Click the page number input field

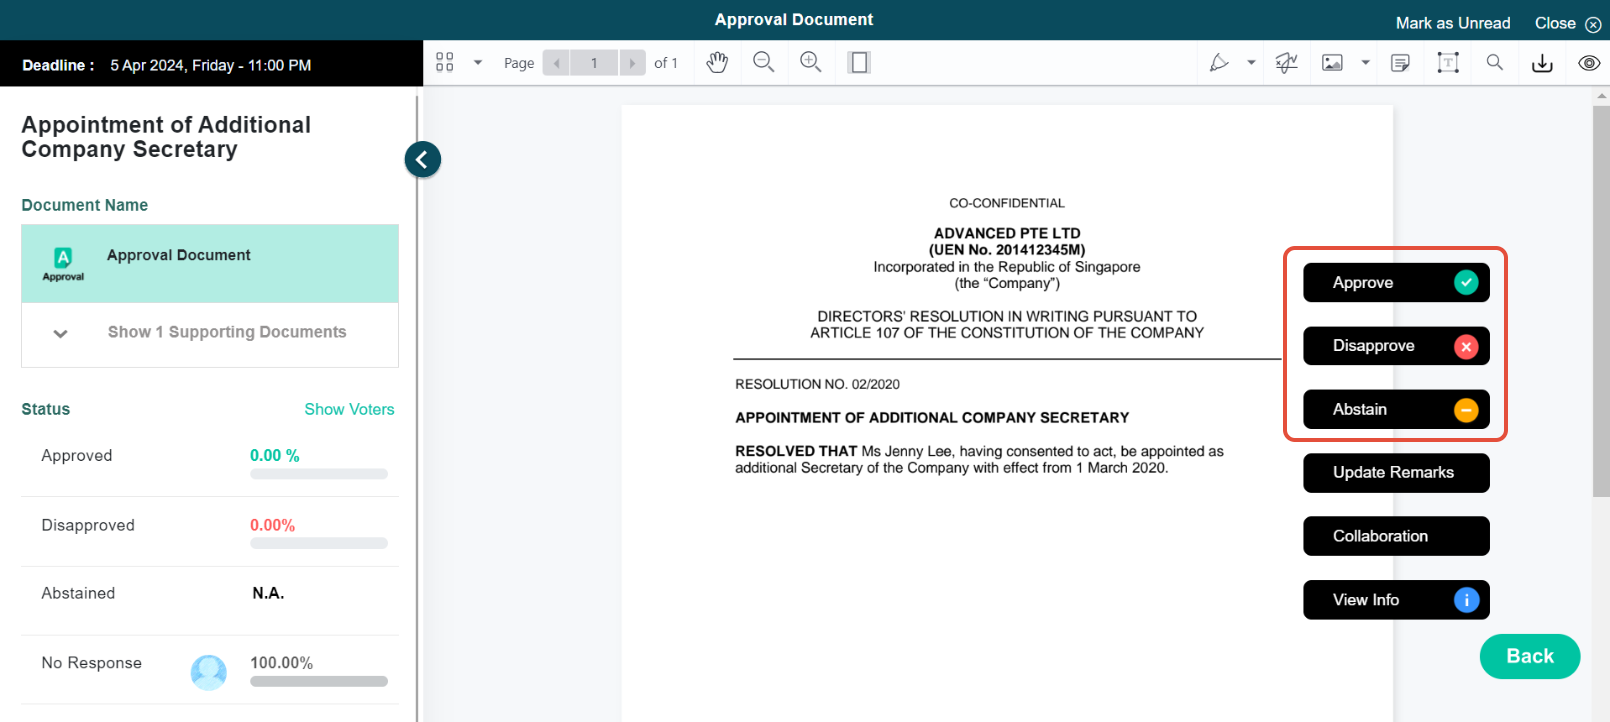[x=594, y=63]
